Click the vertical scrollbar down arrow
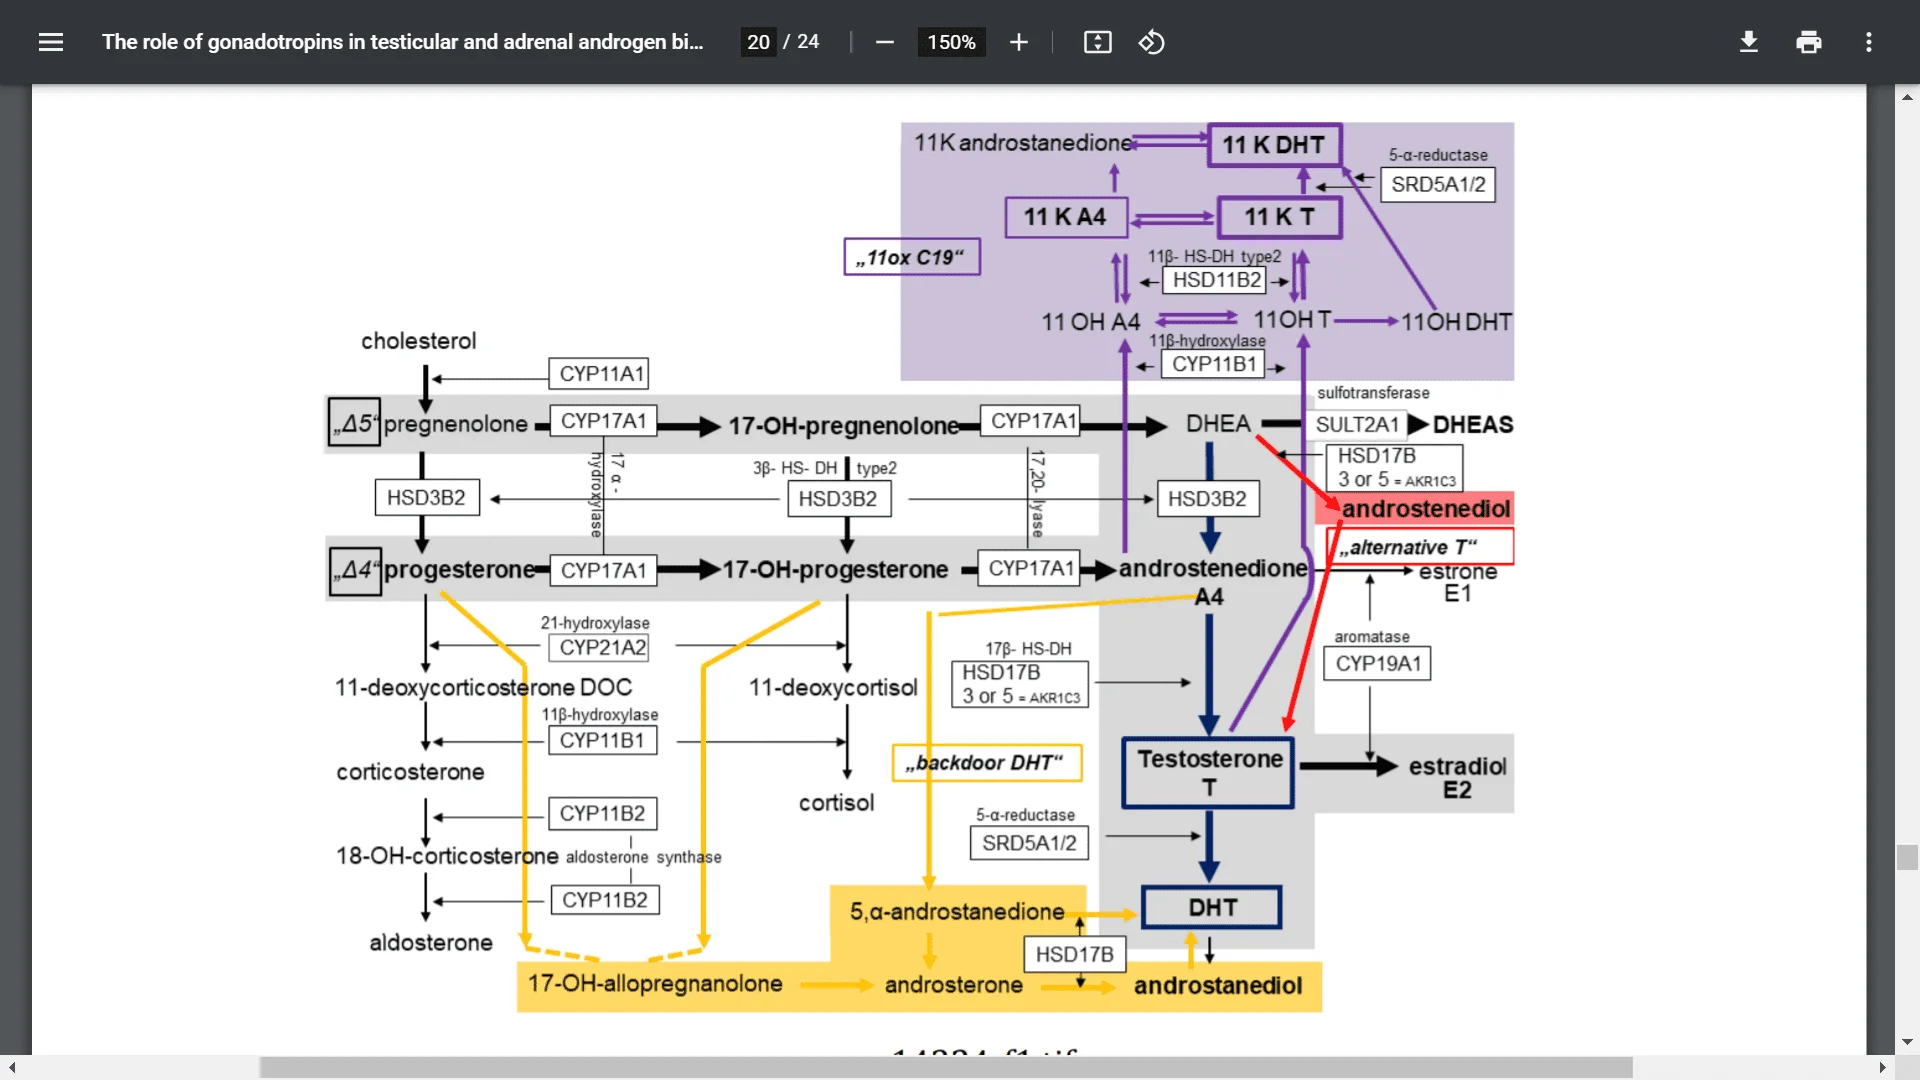1920x1080 pixels. coord(1907,1042)
